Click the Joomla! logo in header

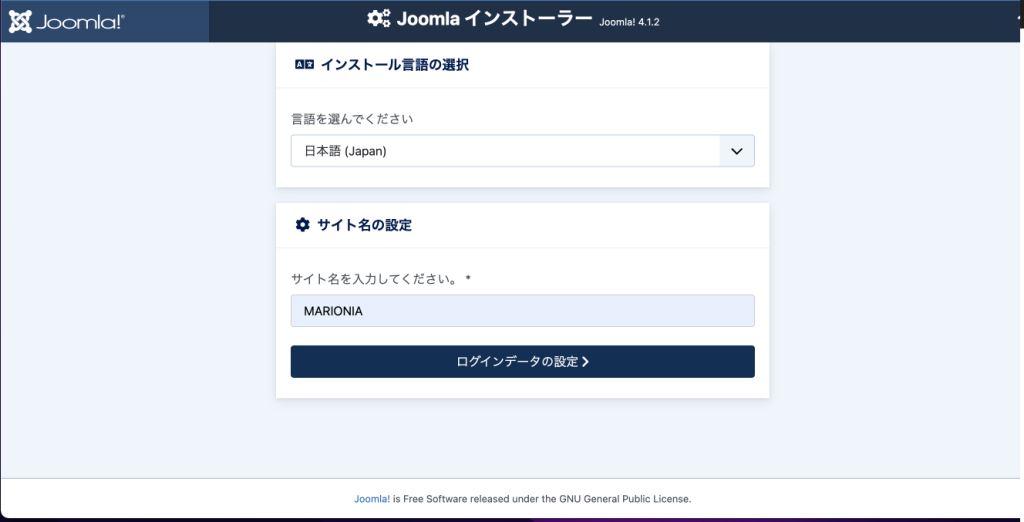click(66, 22)
